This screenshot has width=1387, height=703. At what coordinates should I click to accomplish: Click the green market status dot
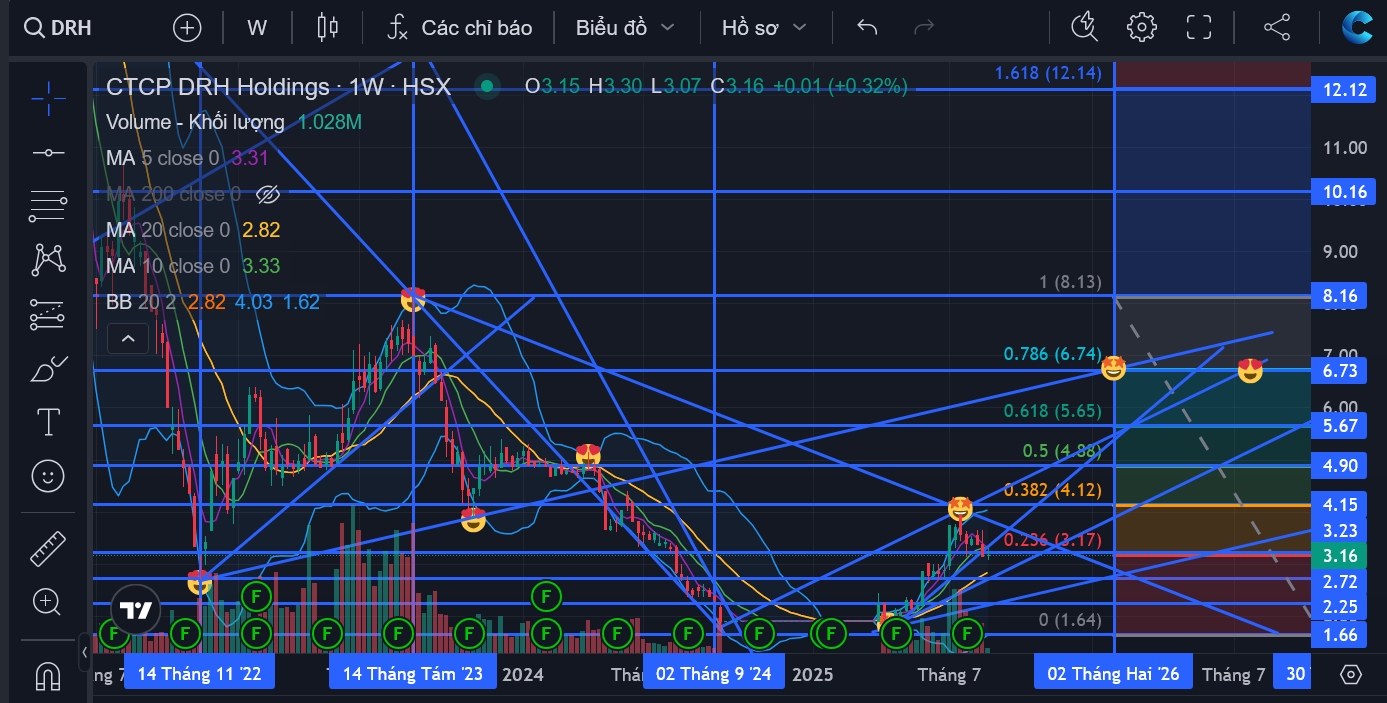(x=487, y=87)
